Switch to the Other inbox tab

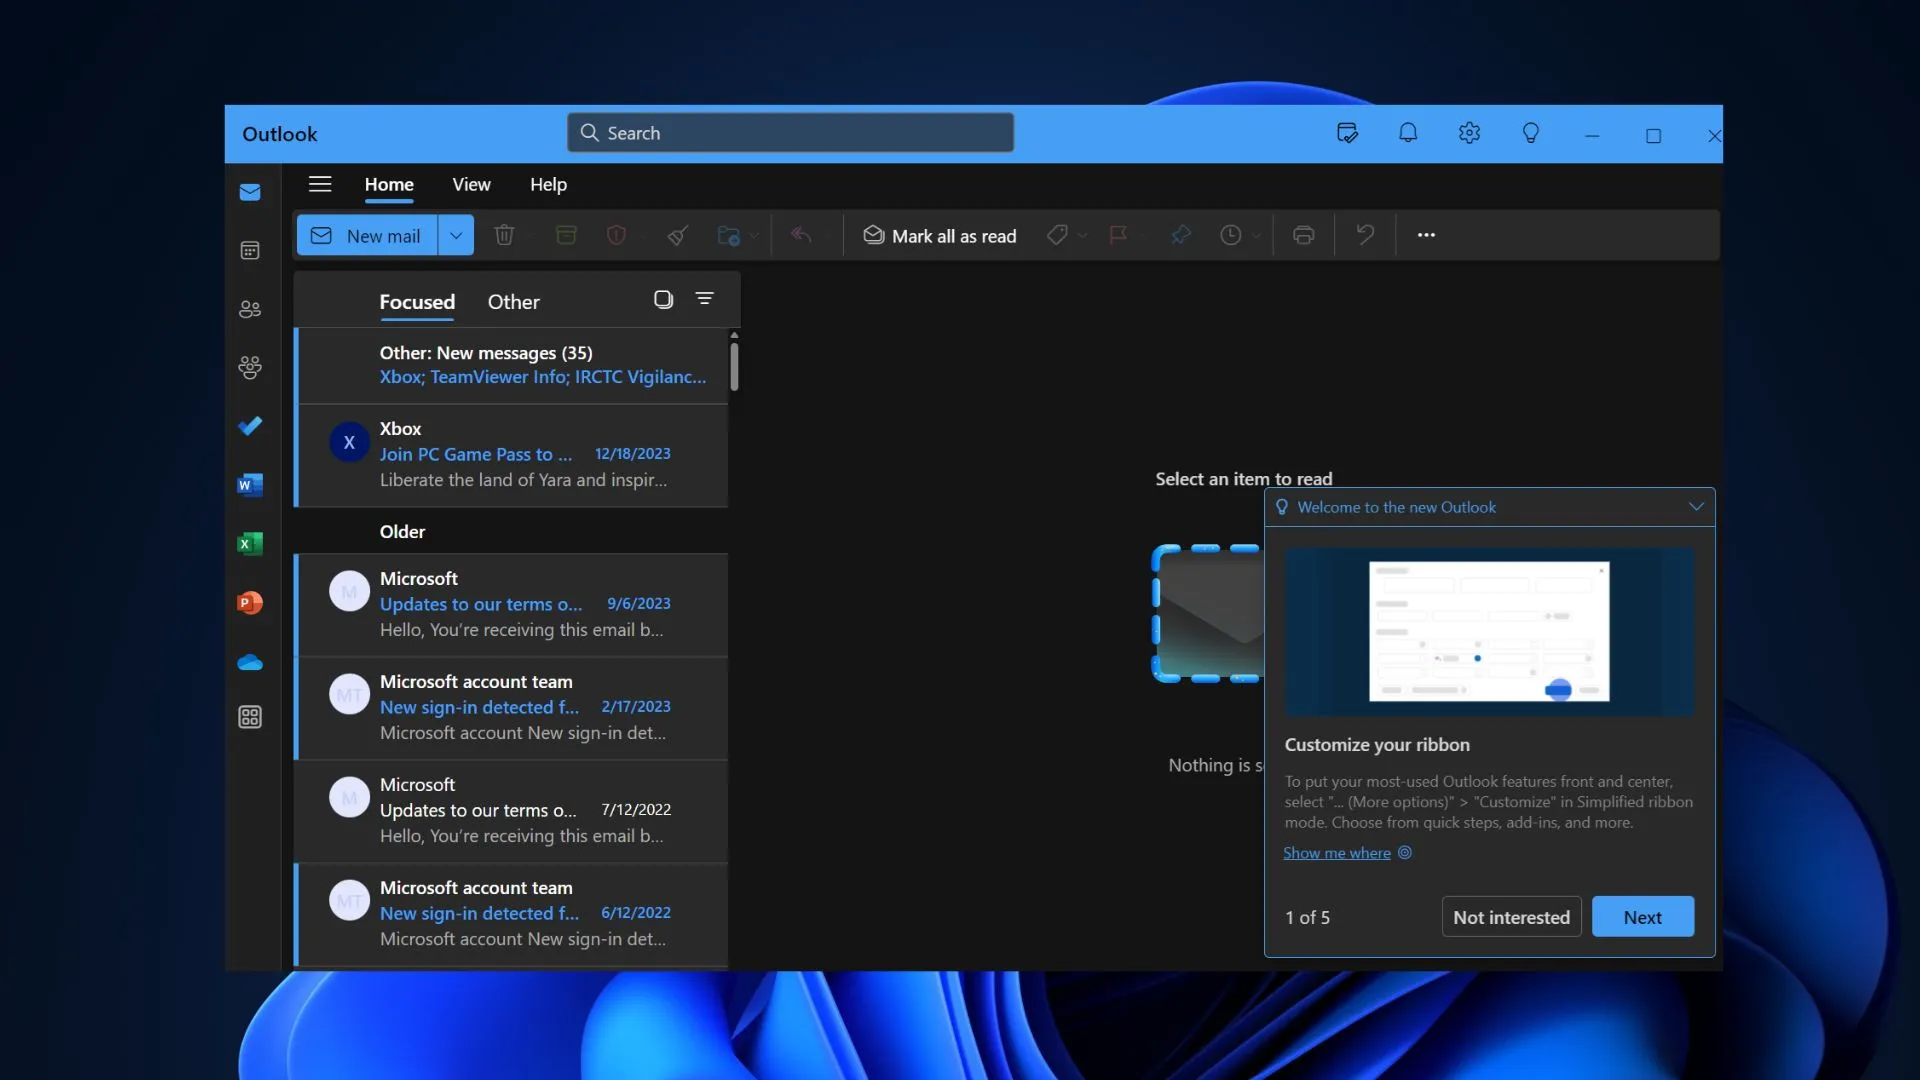click(512, 299)
